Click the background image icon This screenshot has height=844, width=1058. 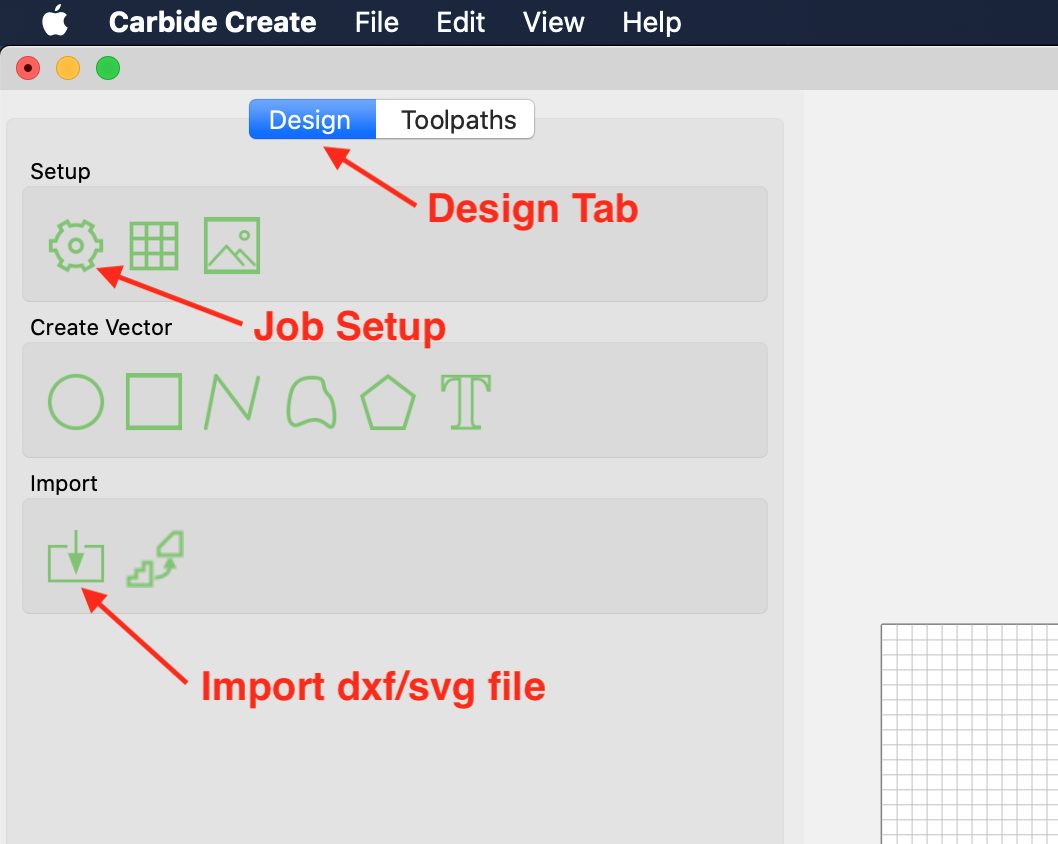[232, 245]
